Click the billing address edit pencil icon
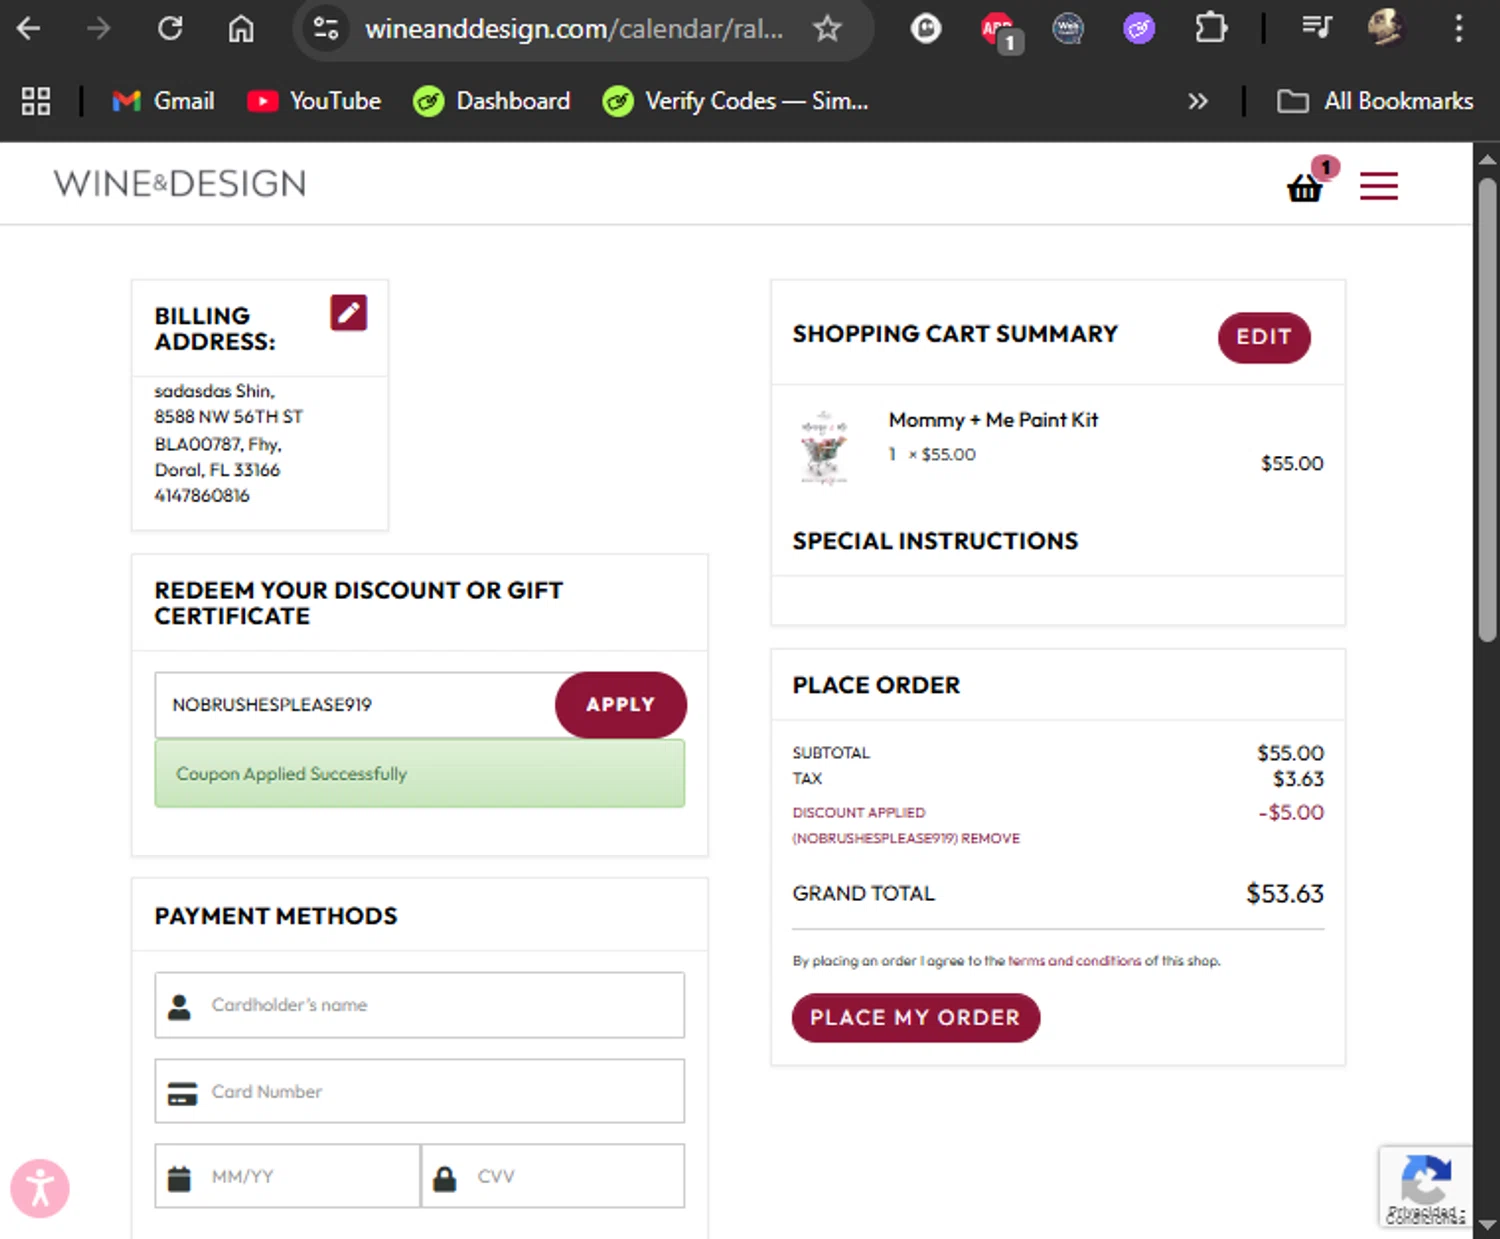1500x1239 pixels. (x=348, y=313)
